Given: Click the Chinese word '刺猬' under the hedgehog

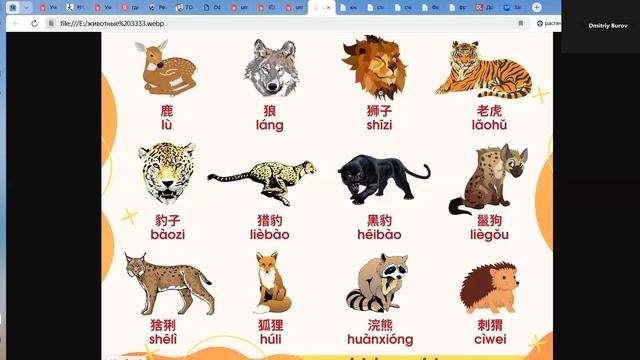Looking at the screenshot, I should pos(490,325).
